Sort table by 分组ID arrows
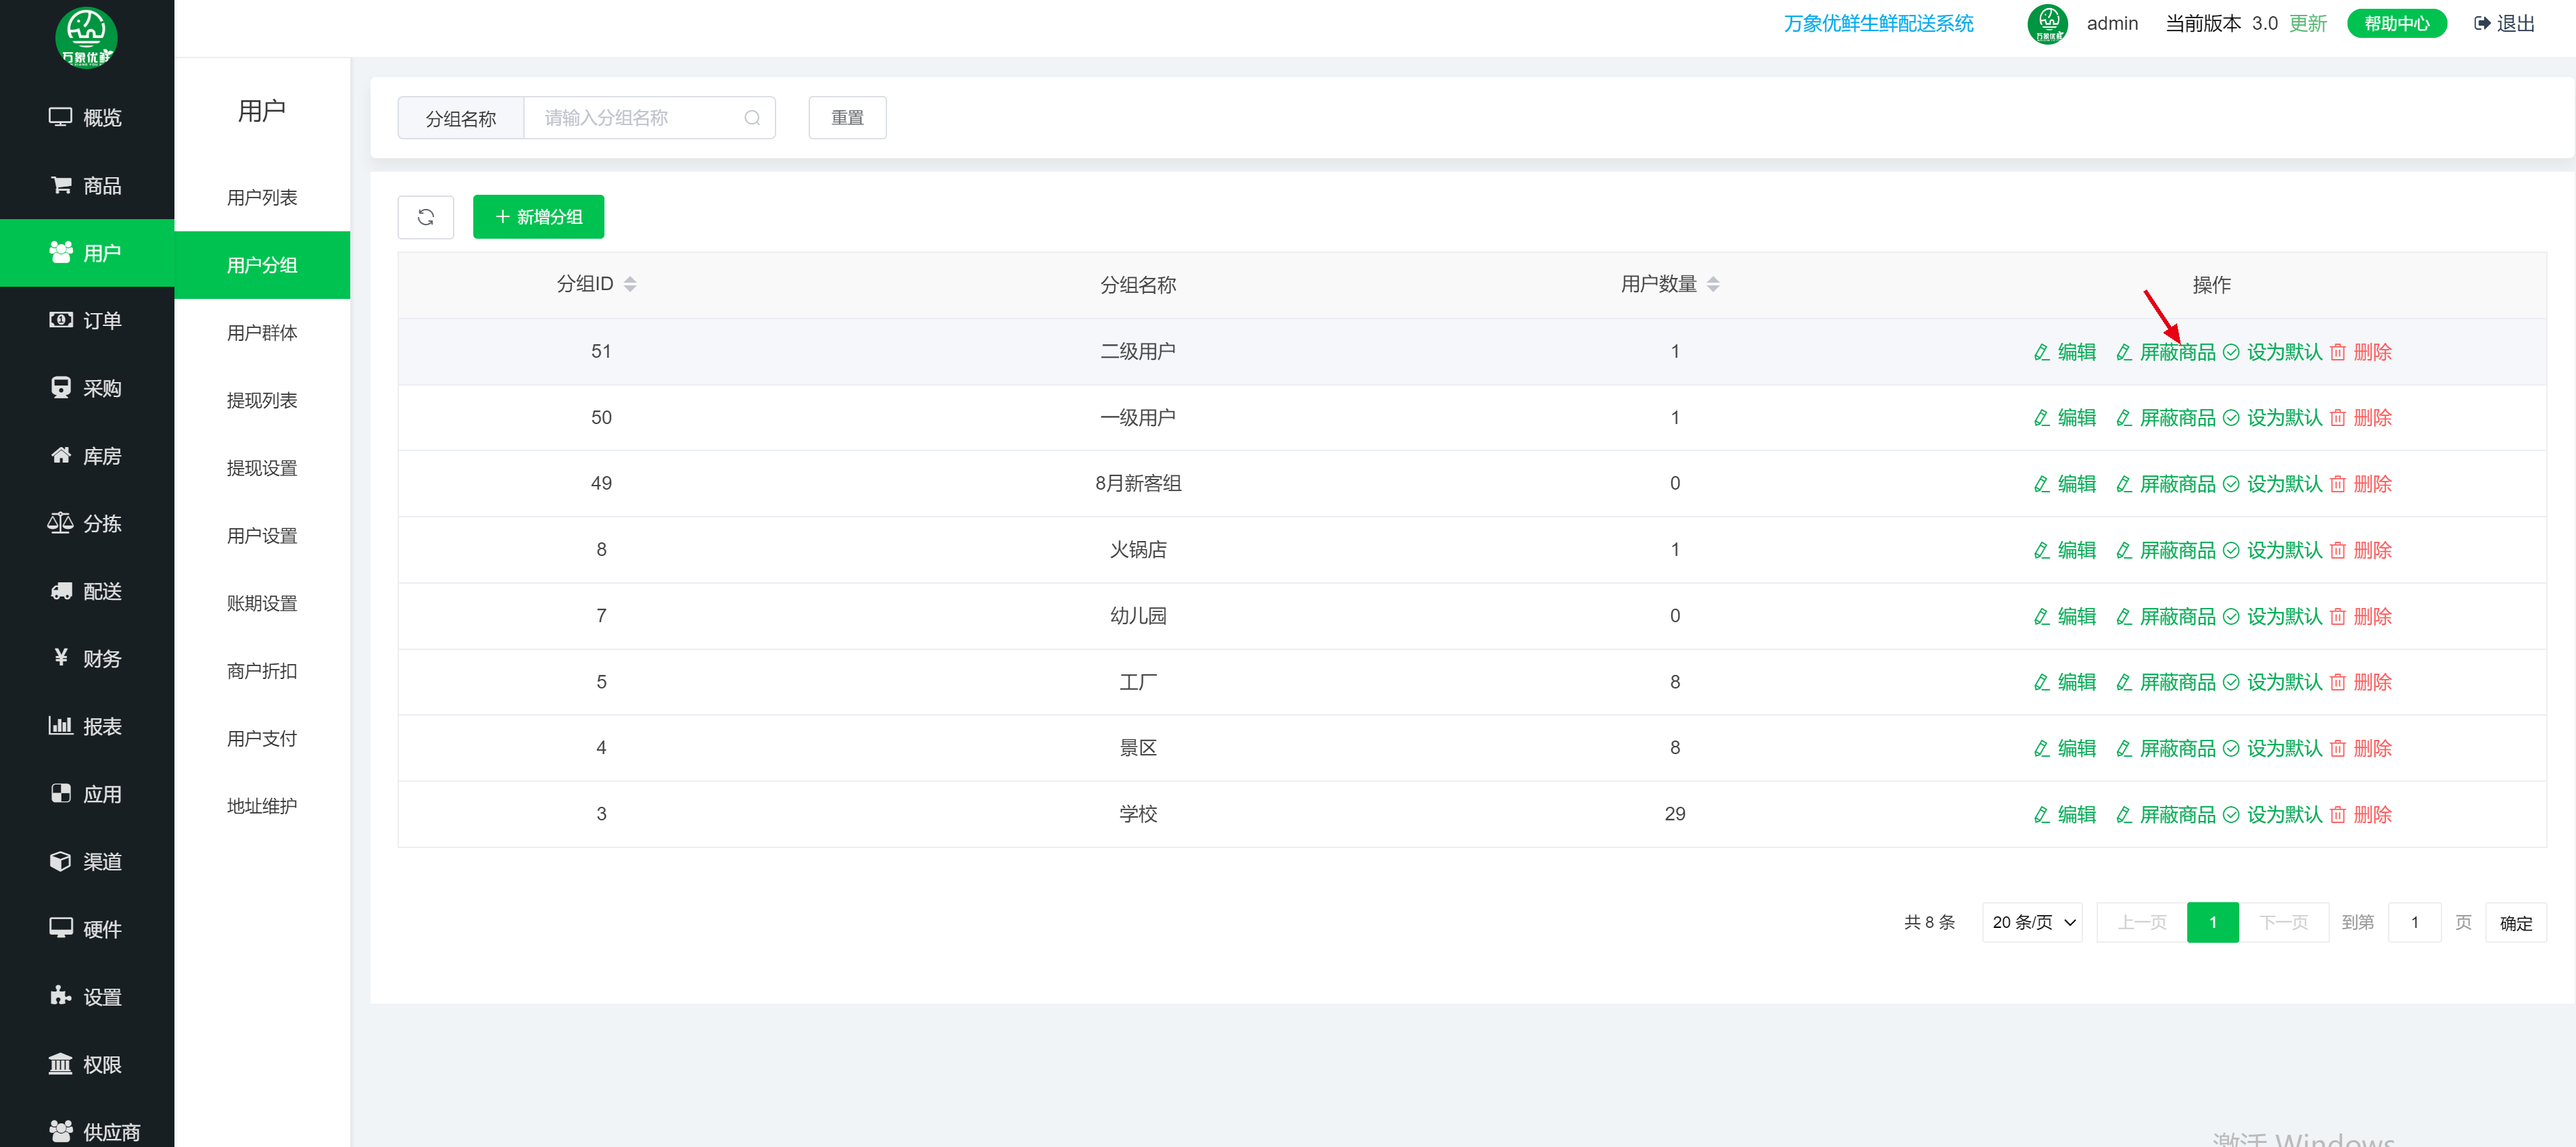Viewport: 2576px width, 1147px height. [x=630, y=284]
